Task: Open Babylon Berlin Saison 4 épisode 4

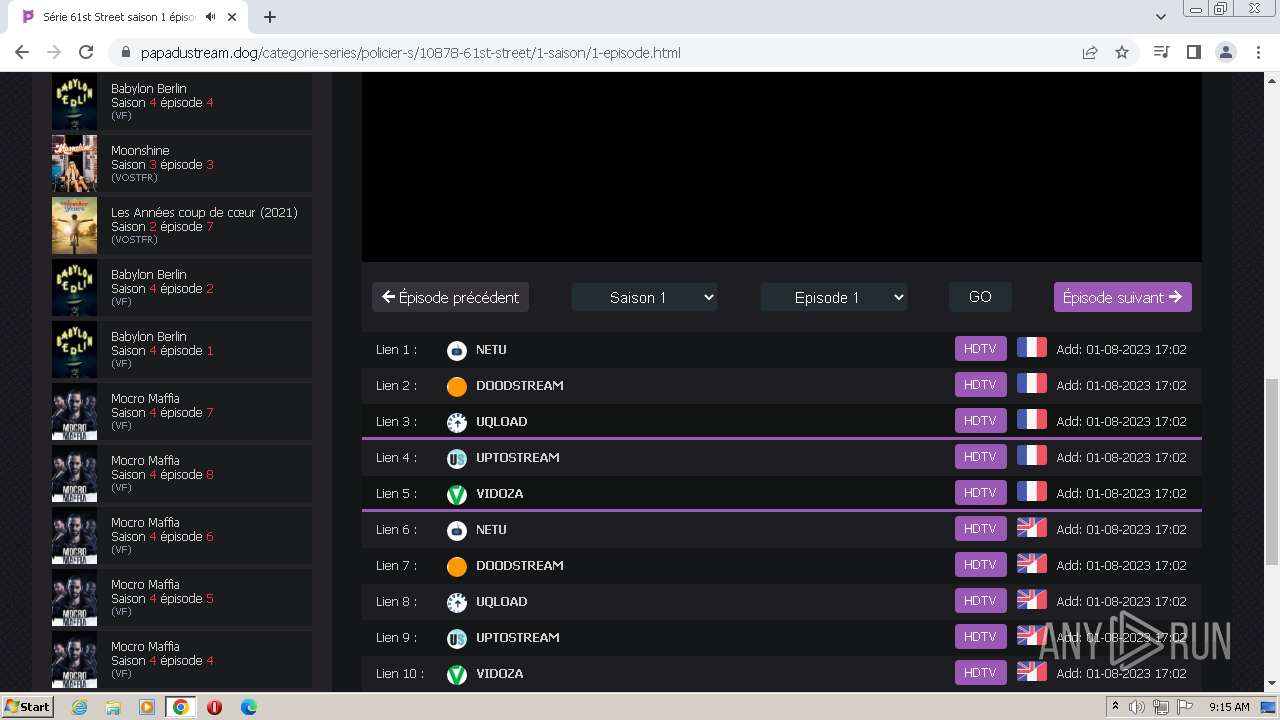Action: 182,102
